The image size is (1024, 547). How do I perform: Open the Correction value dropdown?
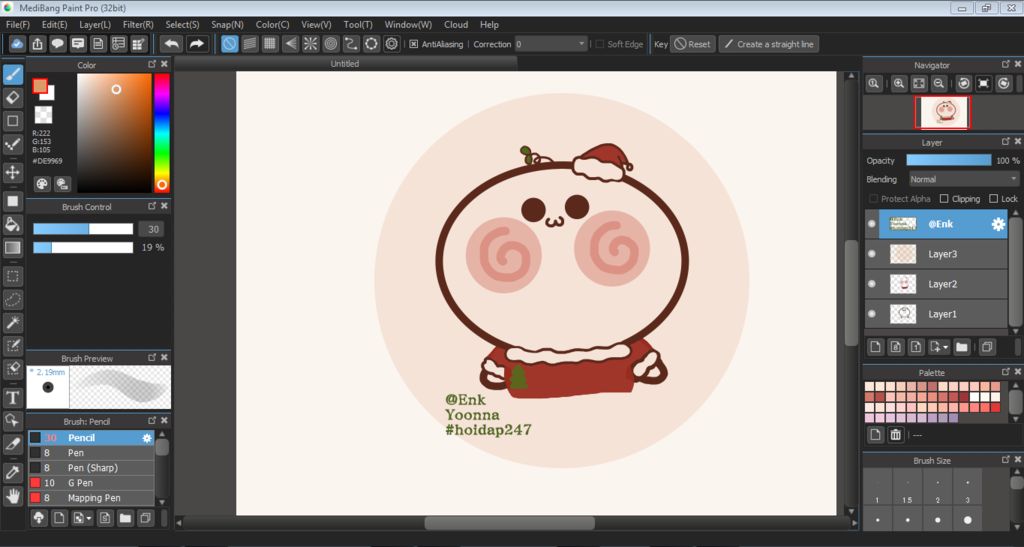click(x=551, y=44)
